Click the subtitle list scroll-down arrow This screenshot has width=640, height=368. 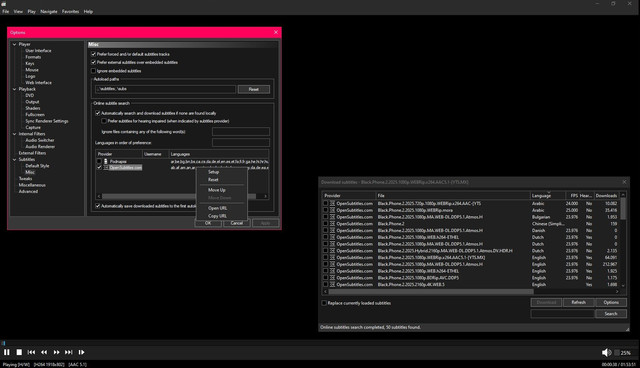pyautogui.click(x=623, y=285)
